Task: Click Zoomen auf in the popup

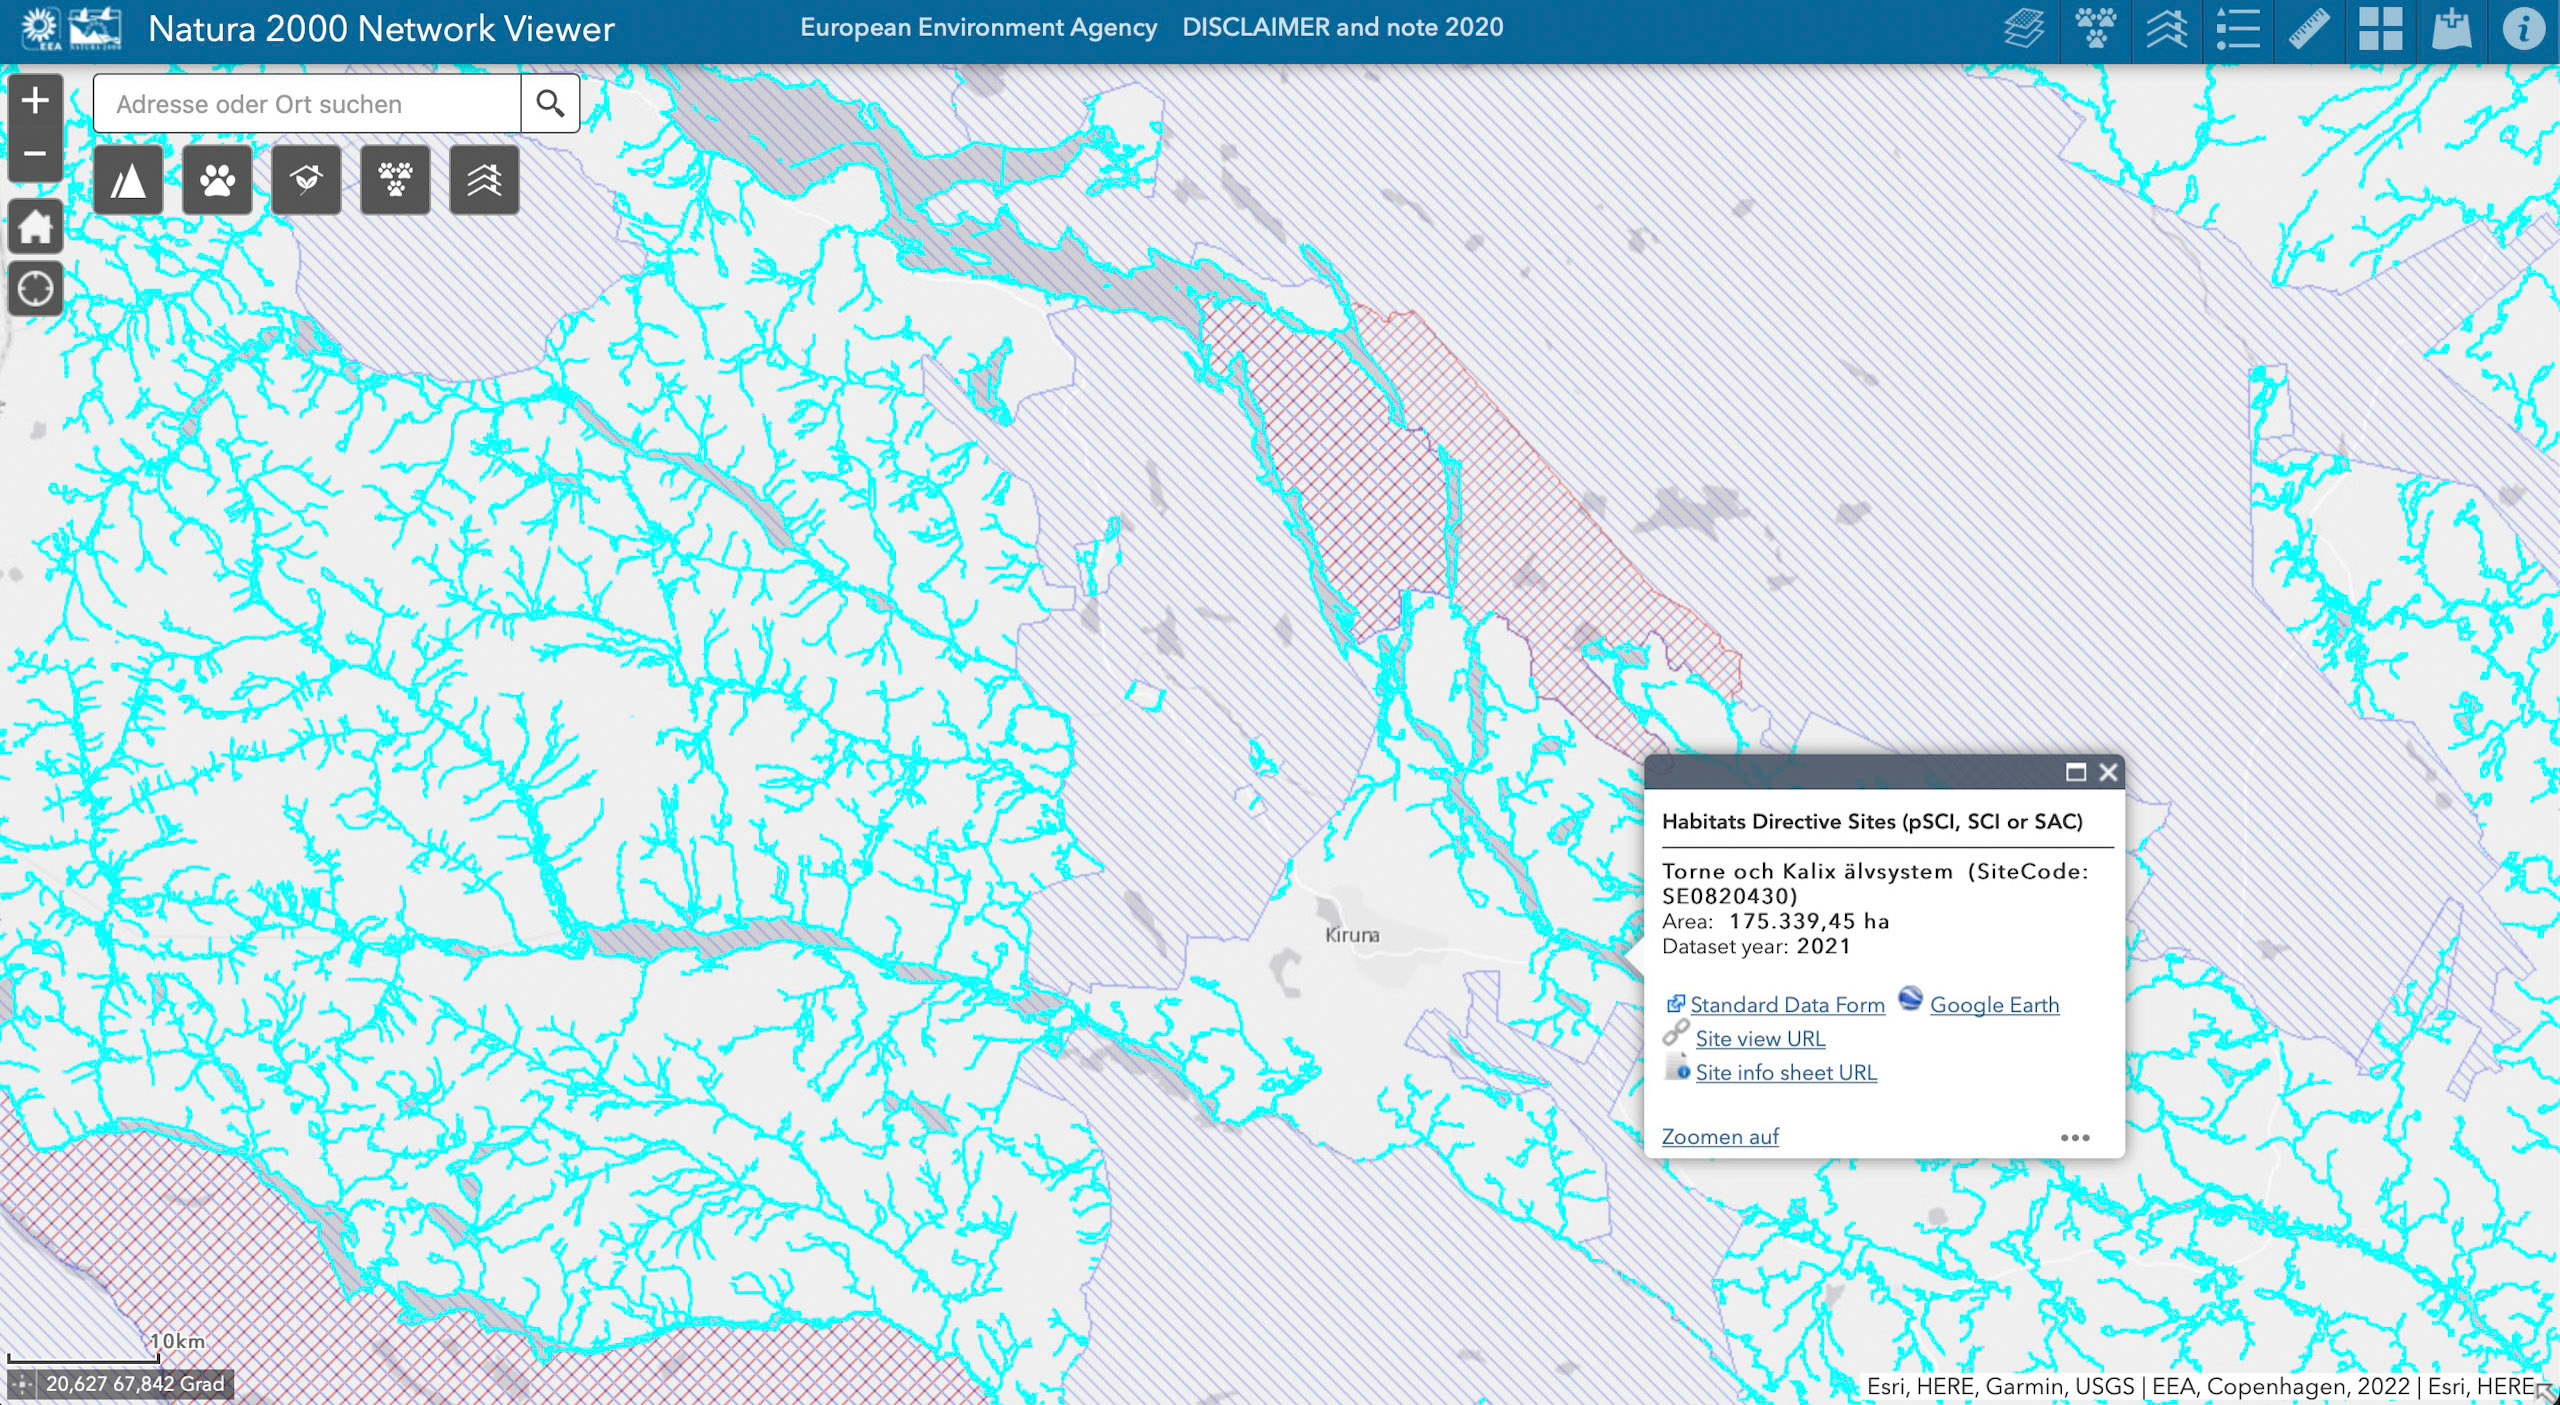Action: (1719, 1137)
